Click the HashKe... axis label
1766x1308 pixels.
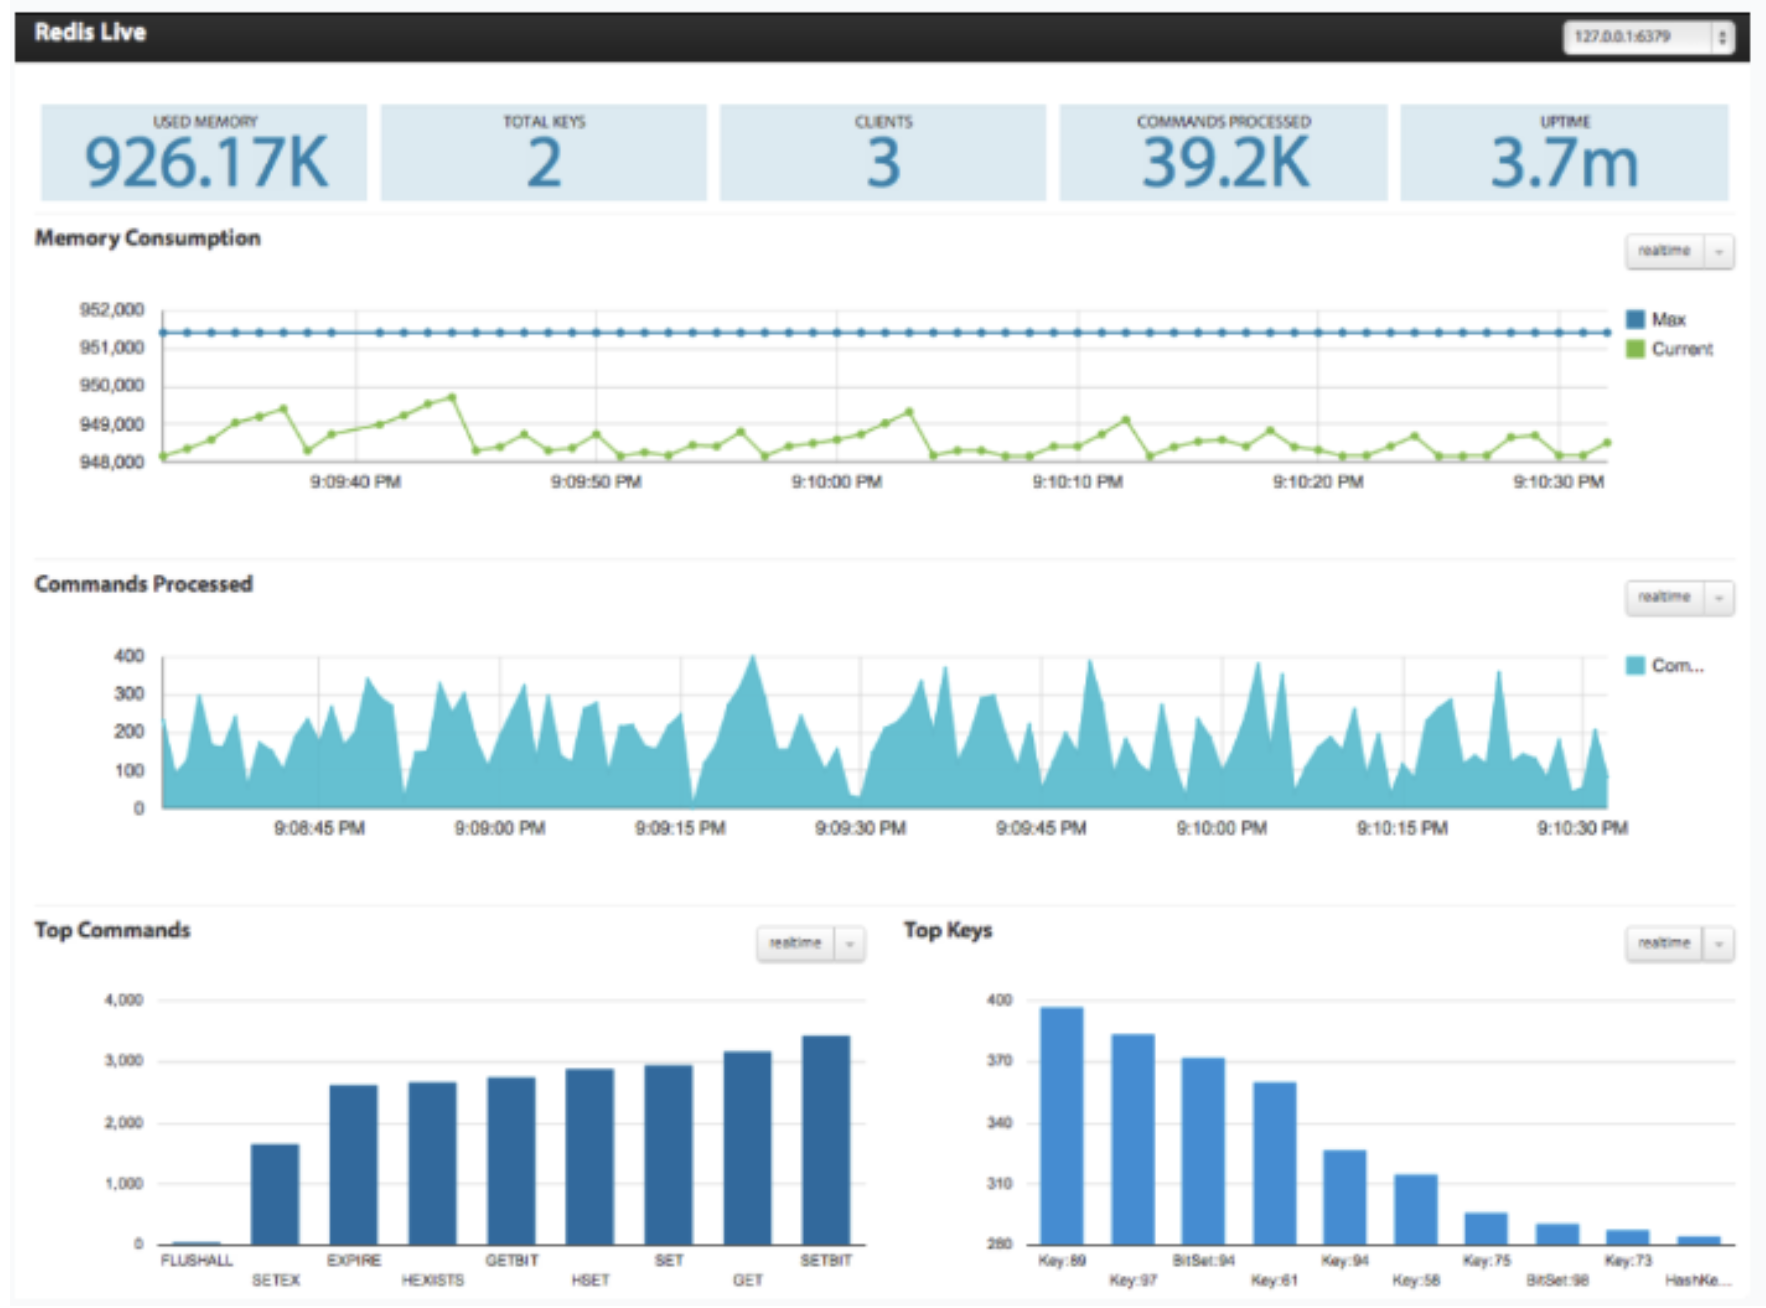tap(1698, 1280)
